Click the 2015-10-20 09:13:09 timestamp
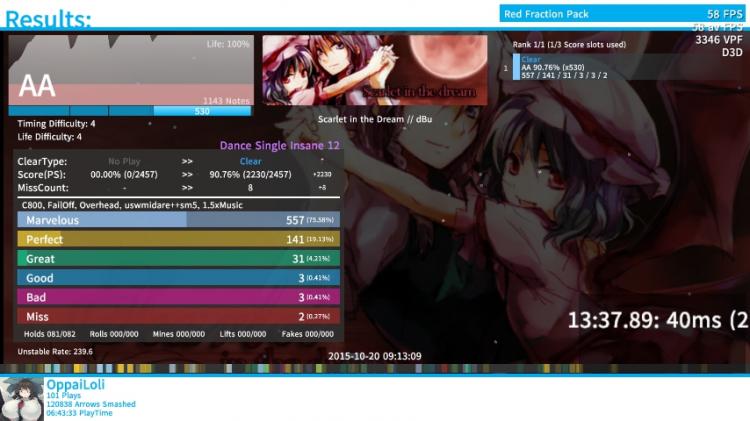This screenshot has width=750, height=421. click(375, 356)
